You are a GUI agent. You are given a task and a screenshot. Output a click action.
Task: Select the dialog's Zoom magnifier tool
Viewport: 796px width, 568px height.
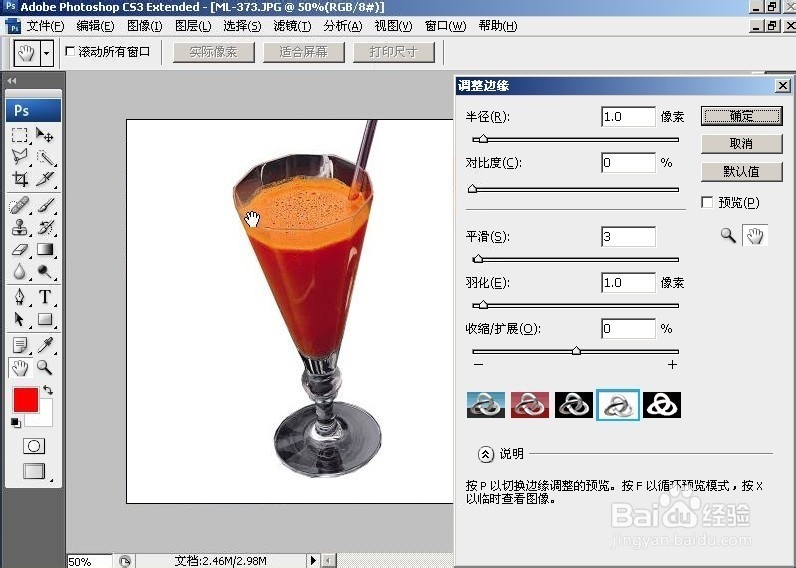coord(728,236)
